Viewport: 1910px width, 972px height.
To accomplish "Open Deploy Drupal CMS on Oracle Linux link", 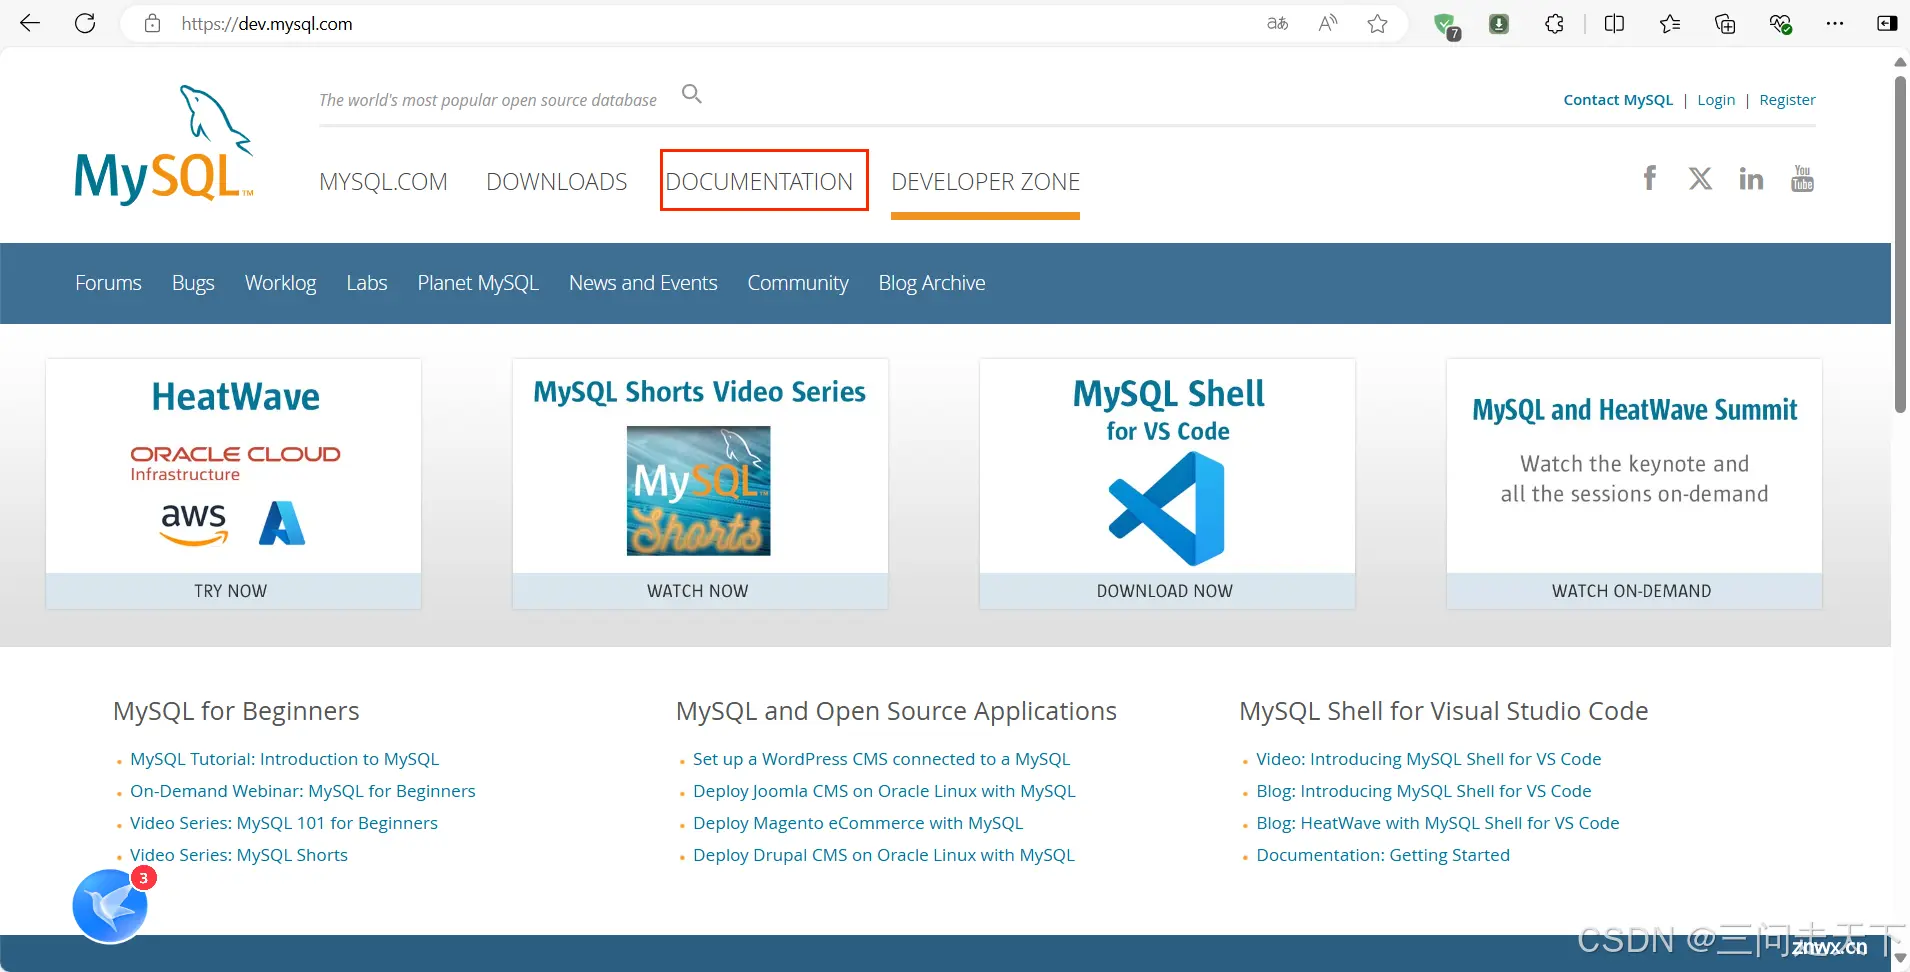I will (884, 855).
